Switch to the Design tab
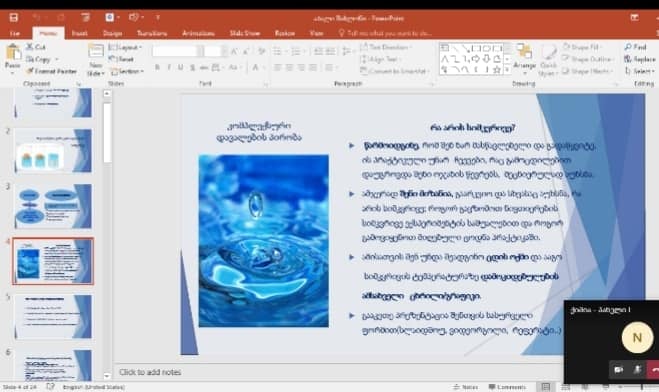The image size is (659, 392). coord(113,33)
